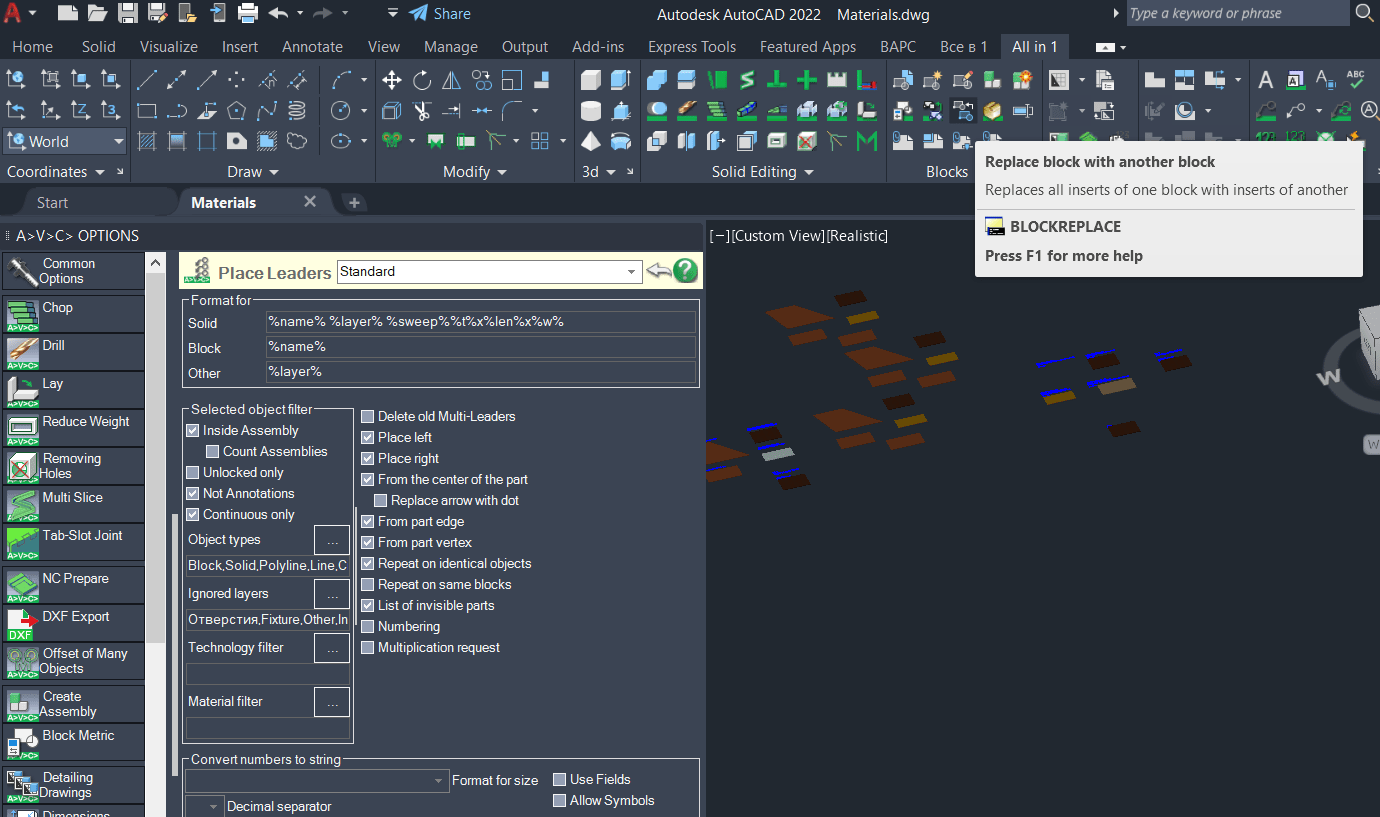Click the Revision Cloud tool

[x=297, y=140]
